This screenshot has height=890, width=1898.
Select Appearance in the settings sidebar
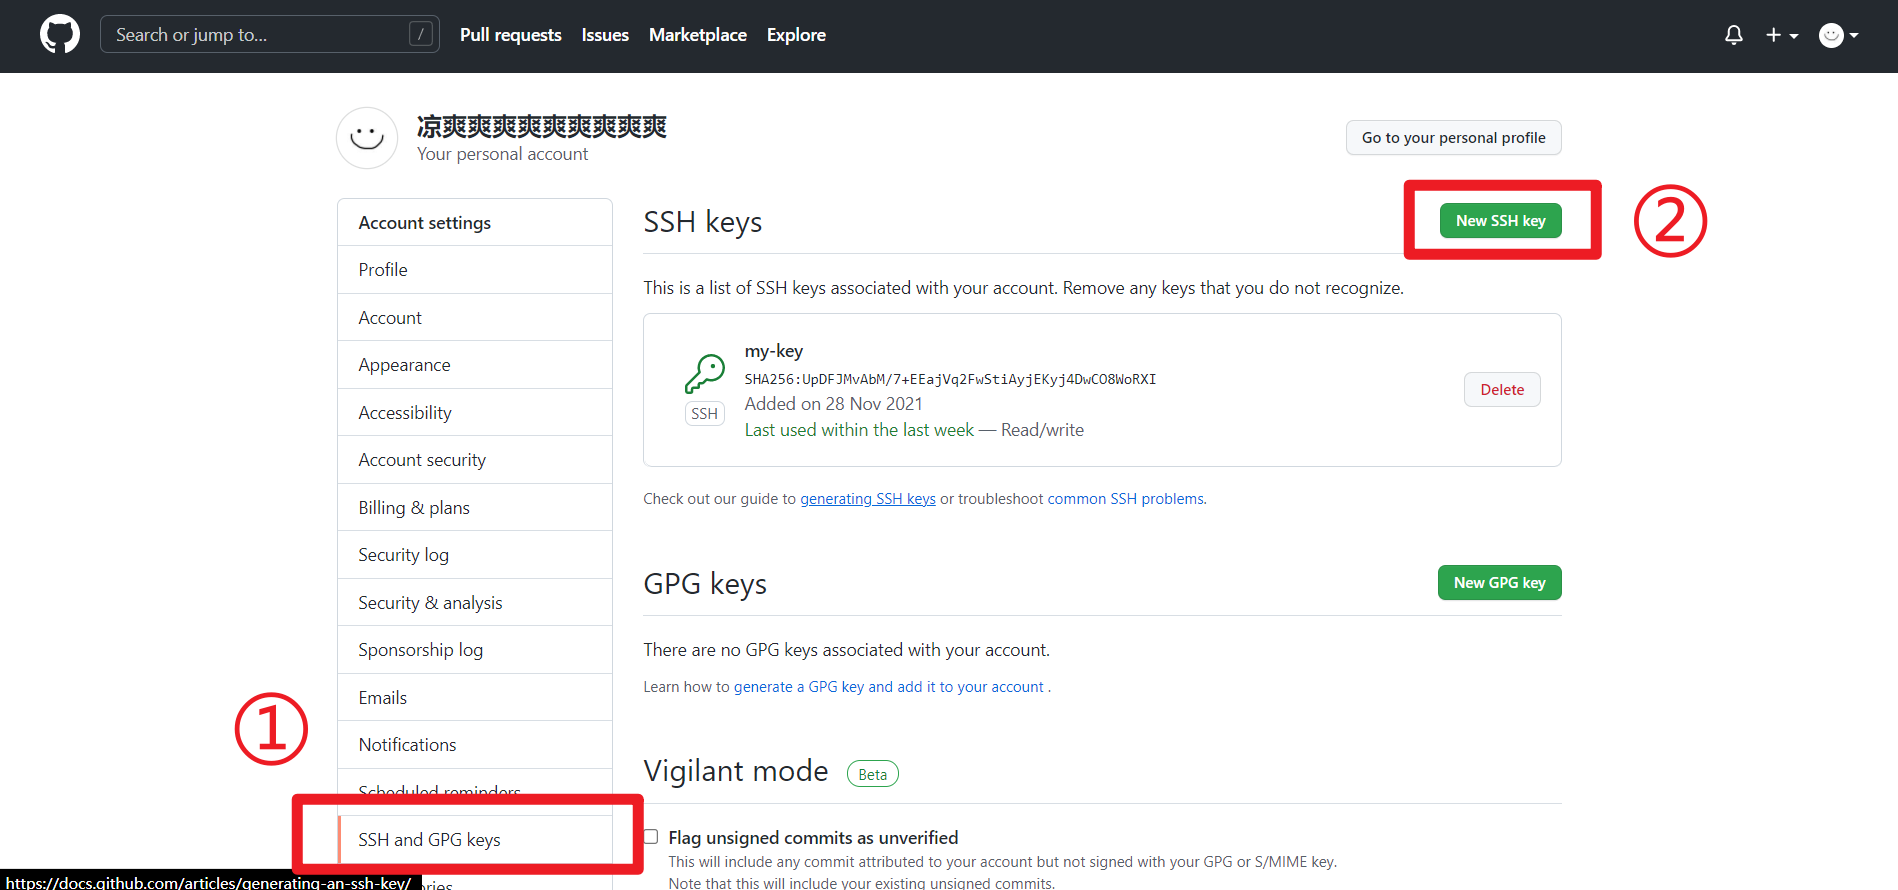(475, 365)
